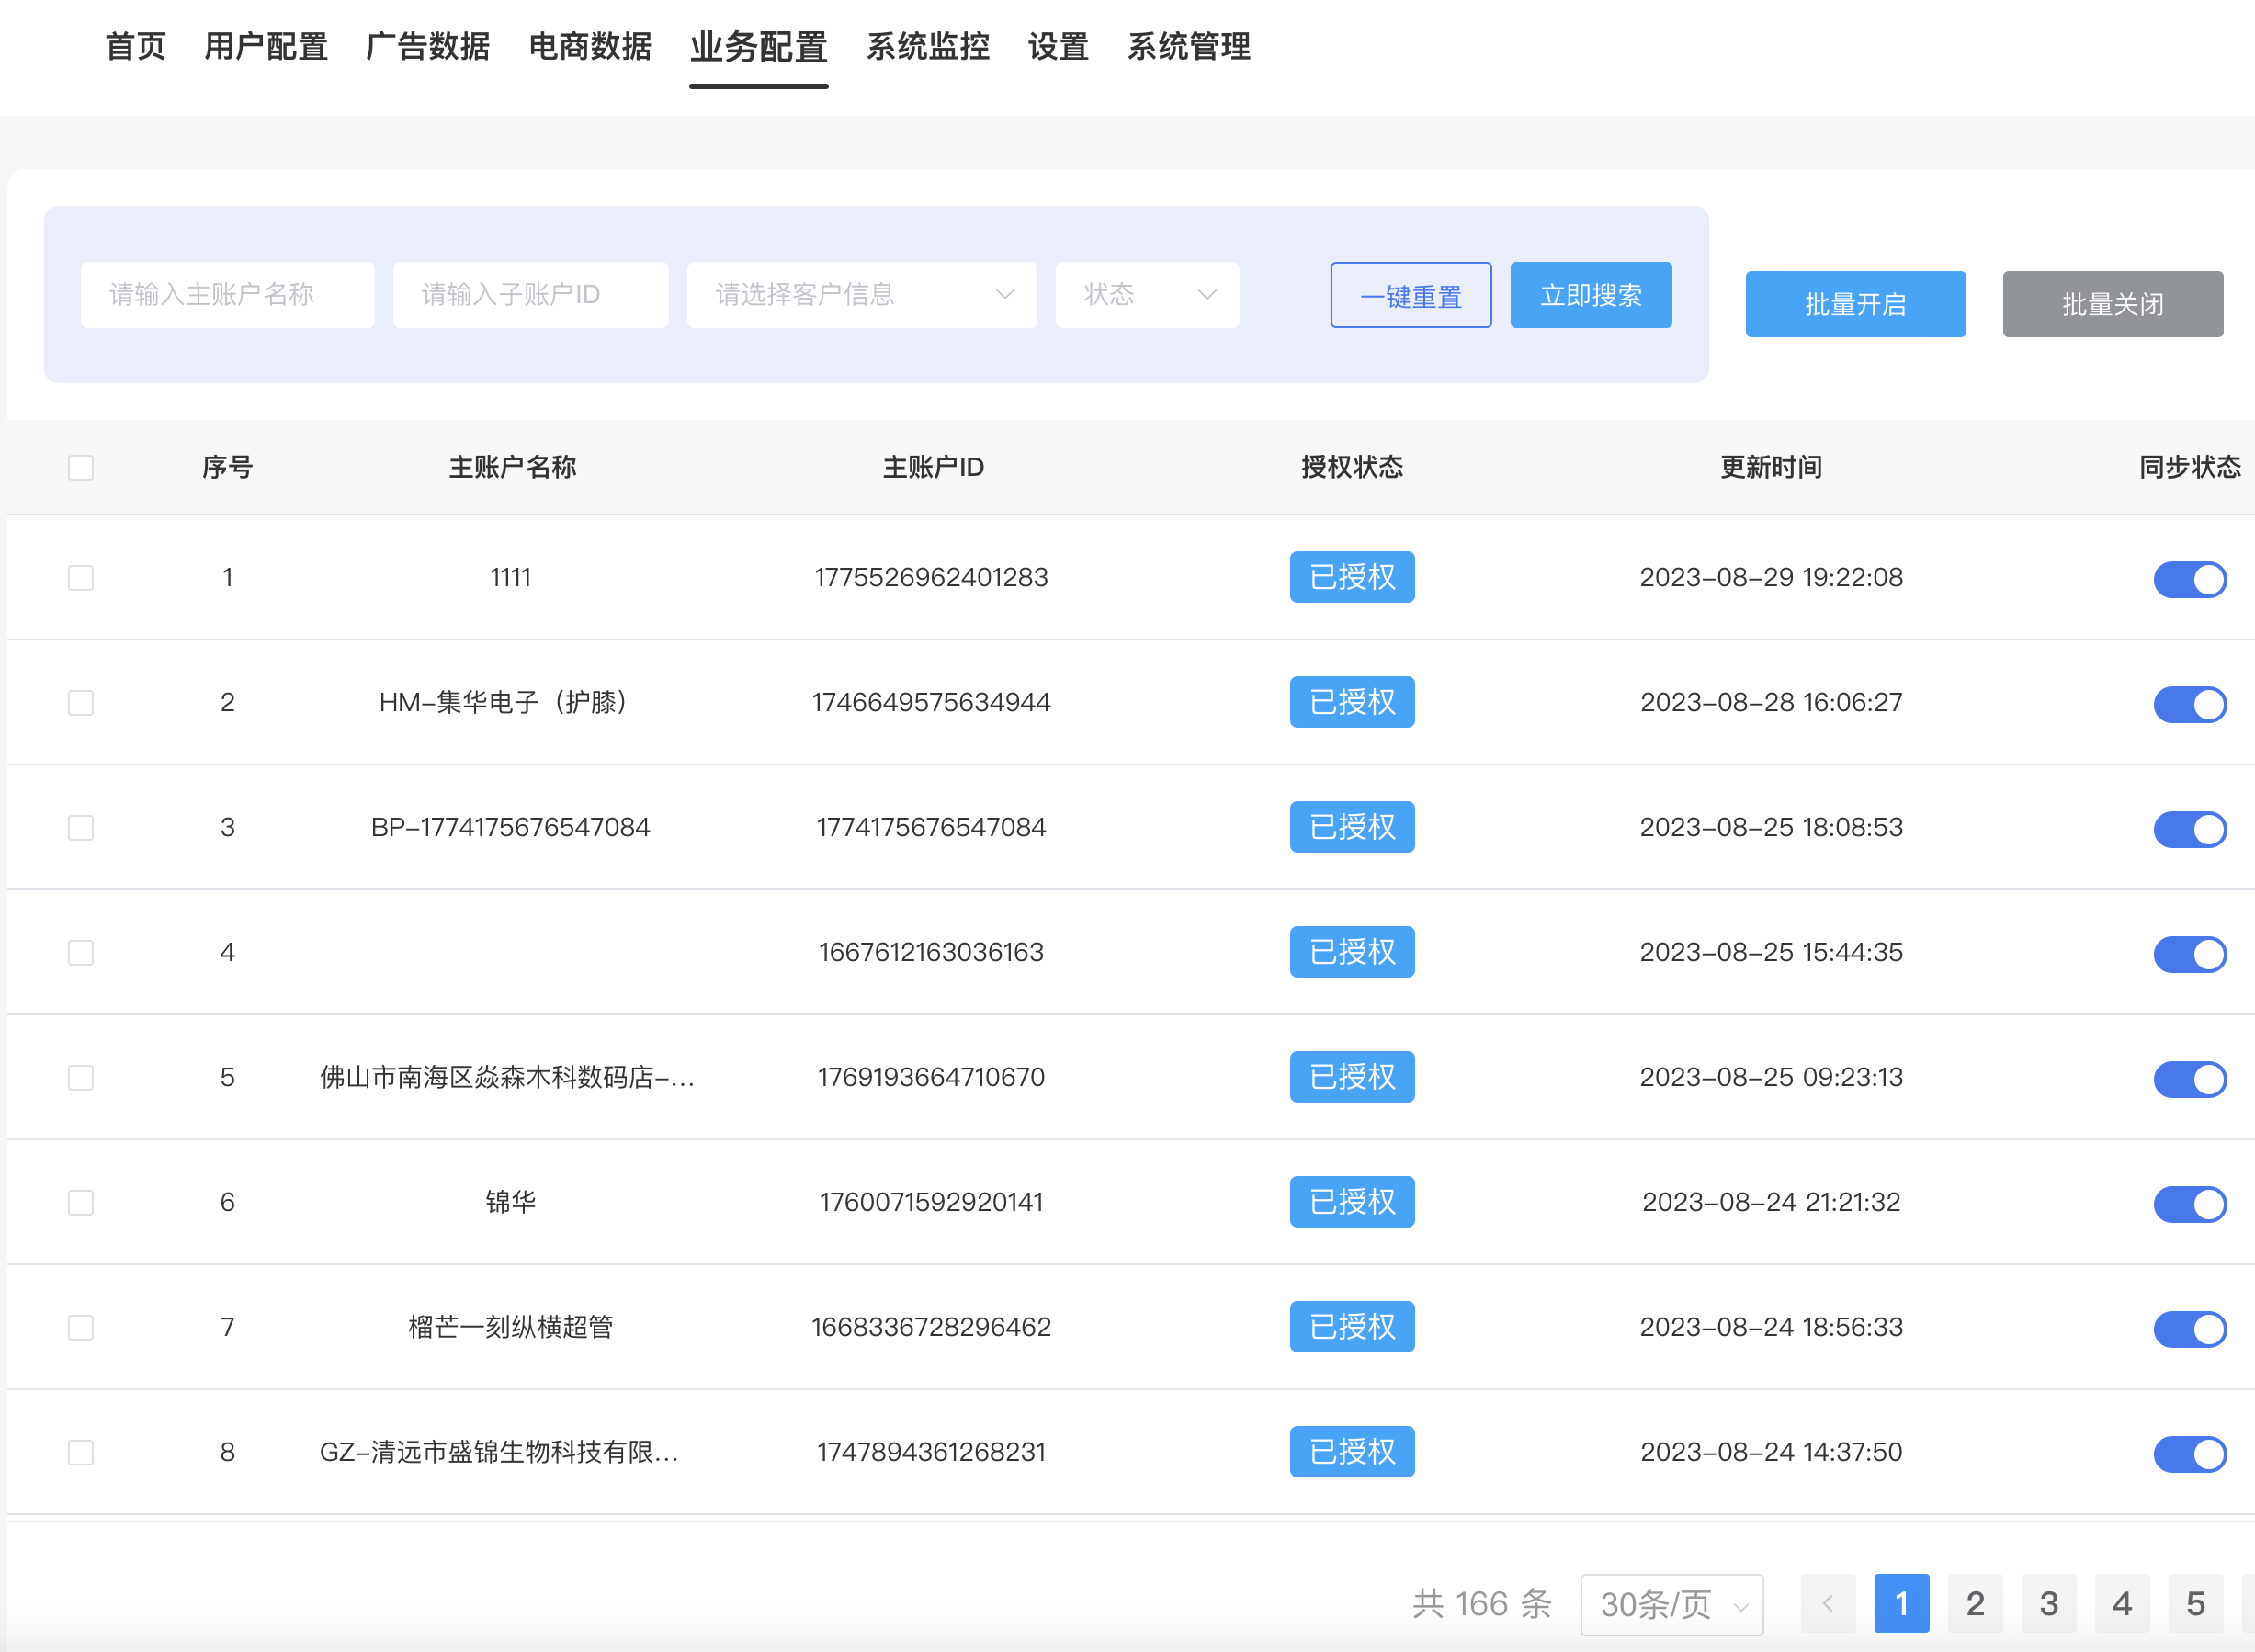Check the checkbox for 佛山市南海区焱森木科数码店 row
2255x1652 pixels.
81,1077
